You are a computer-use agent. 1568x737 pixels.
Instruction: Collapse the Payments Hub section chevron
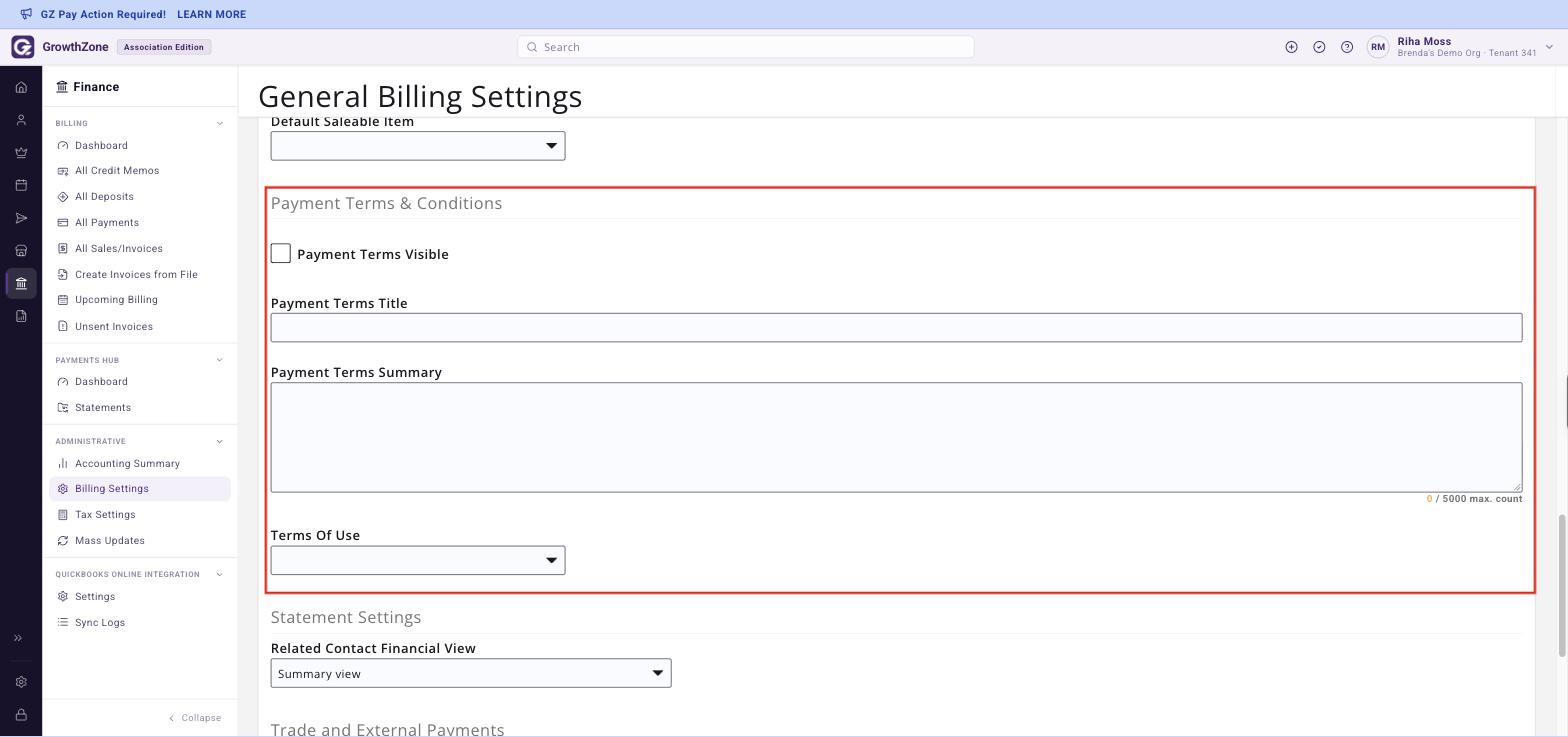pos(220,360)
